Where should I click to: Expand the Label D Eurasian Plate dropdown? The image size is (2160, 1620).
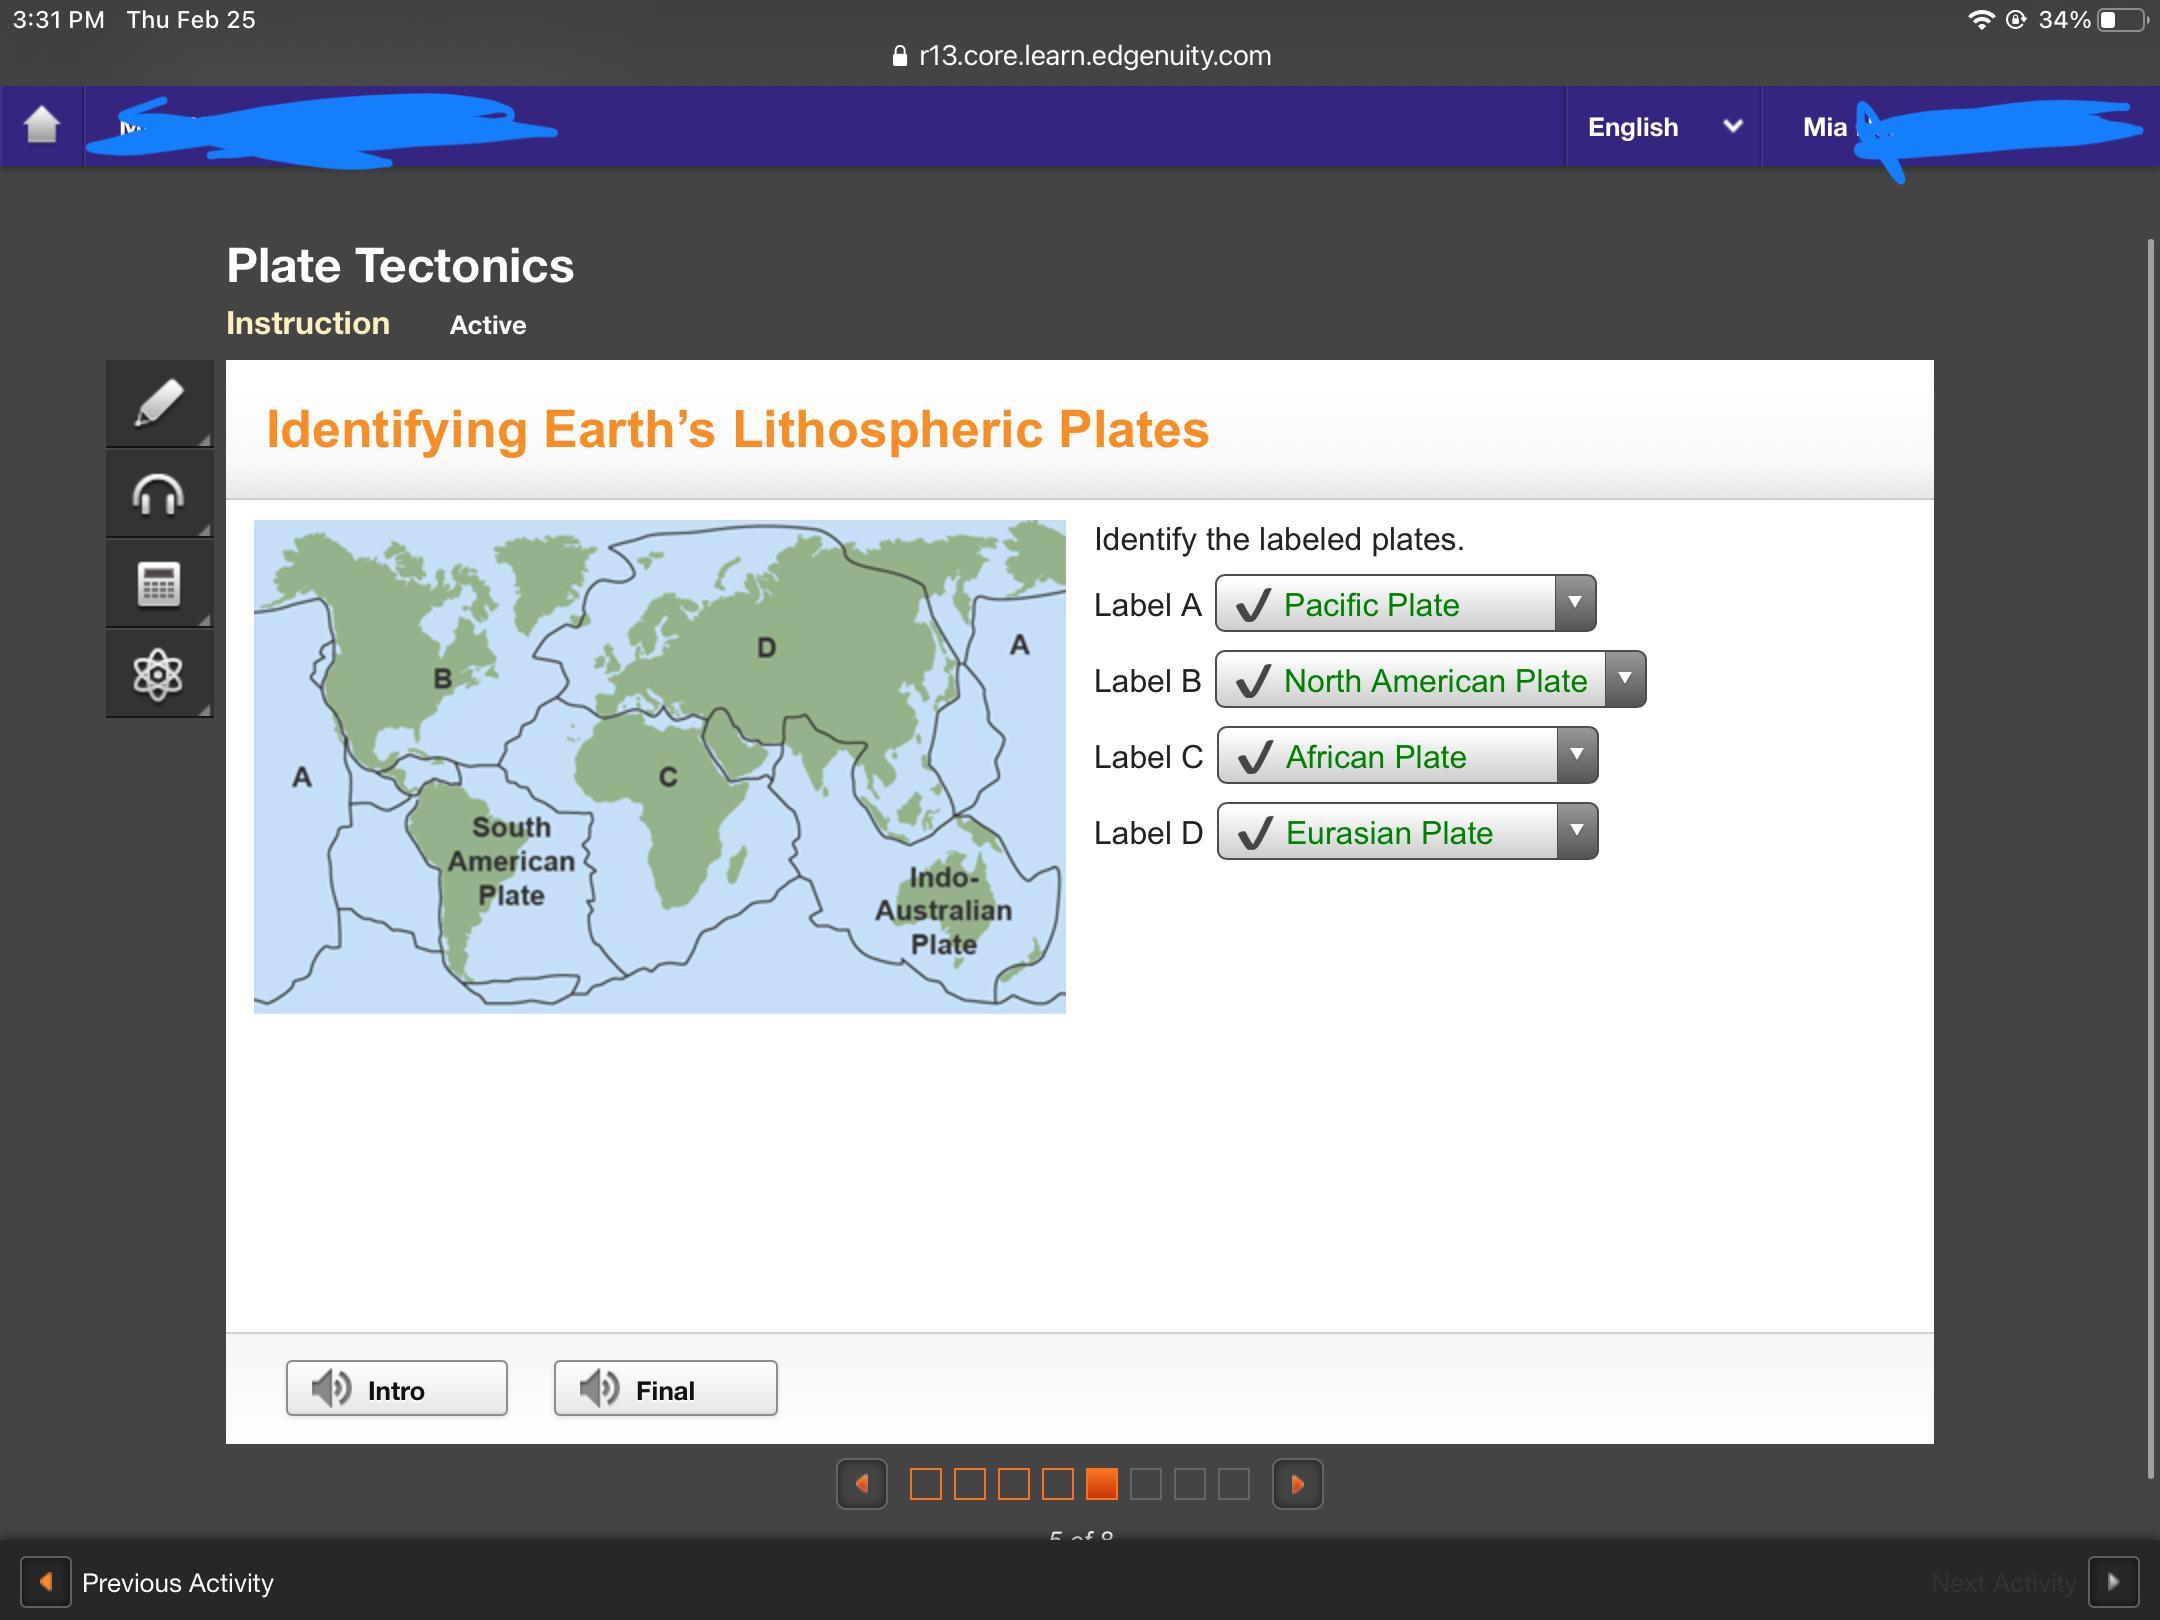coord(1576,831)
